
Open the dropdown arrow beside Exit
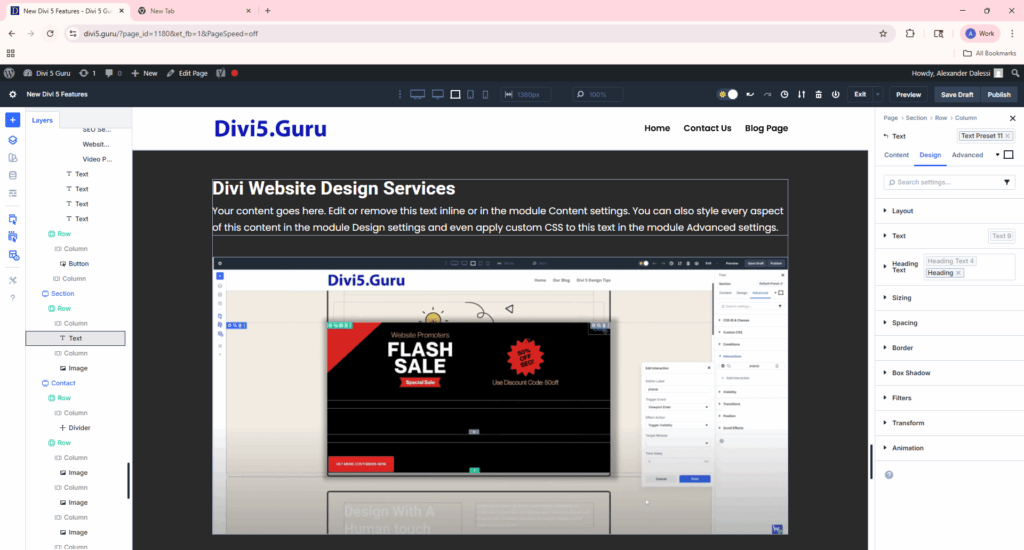[x=878, y=95]
